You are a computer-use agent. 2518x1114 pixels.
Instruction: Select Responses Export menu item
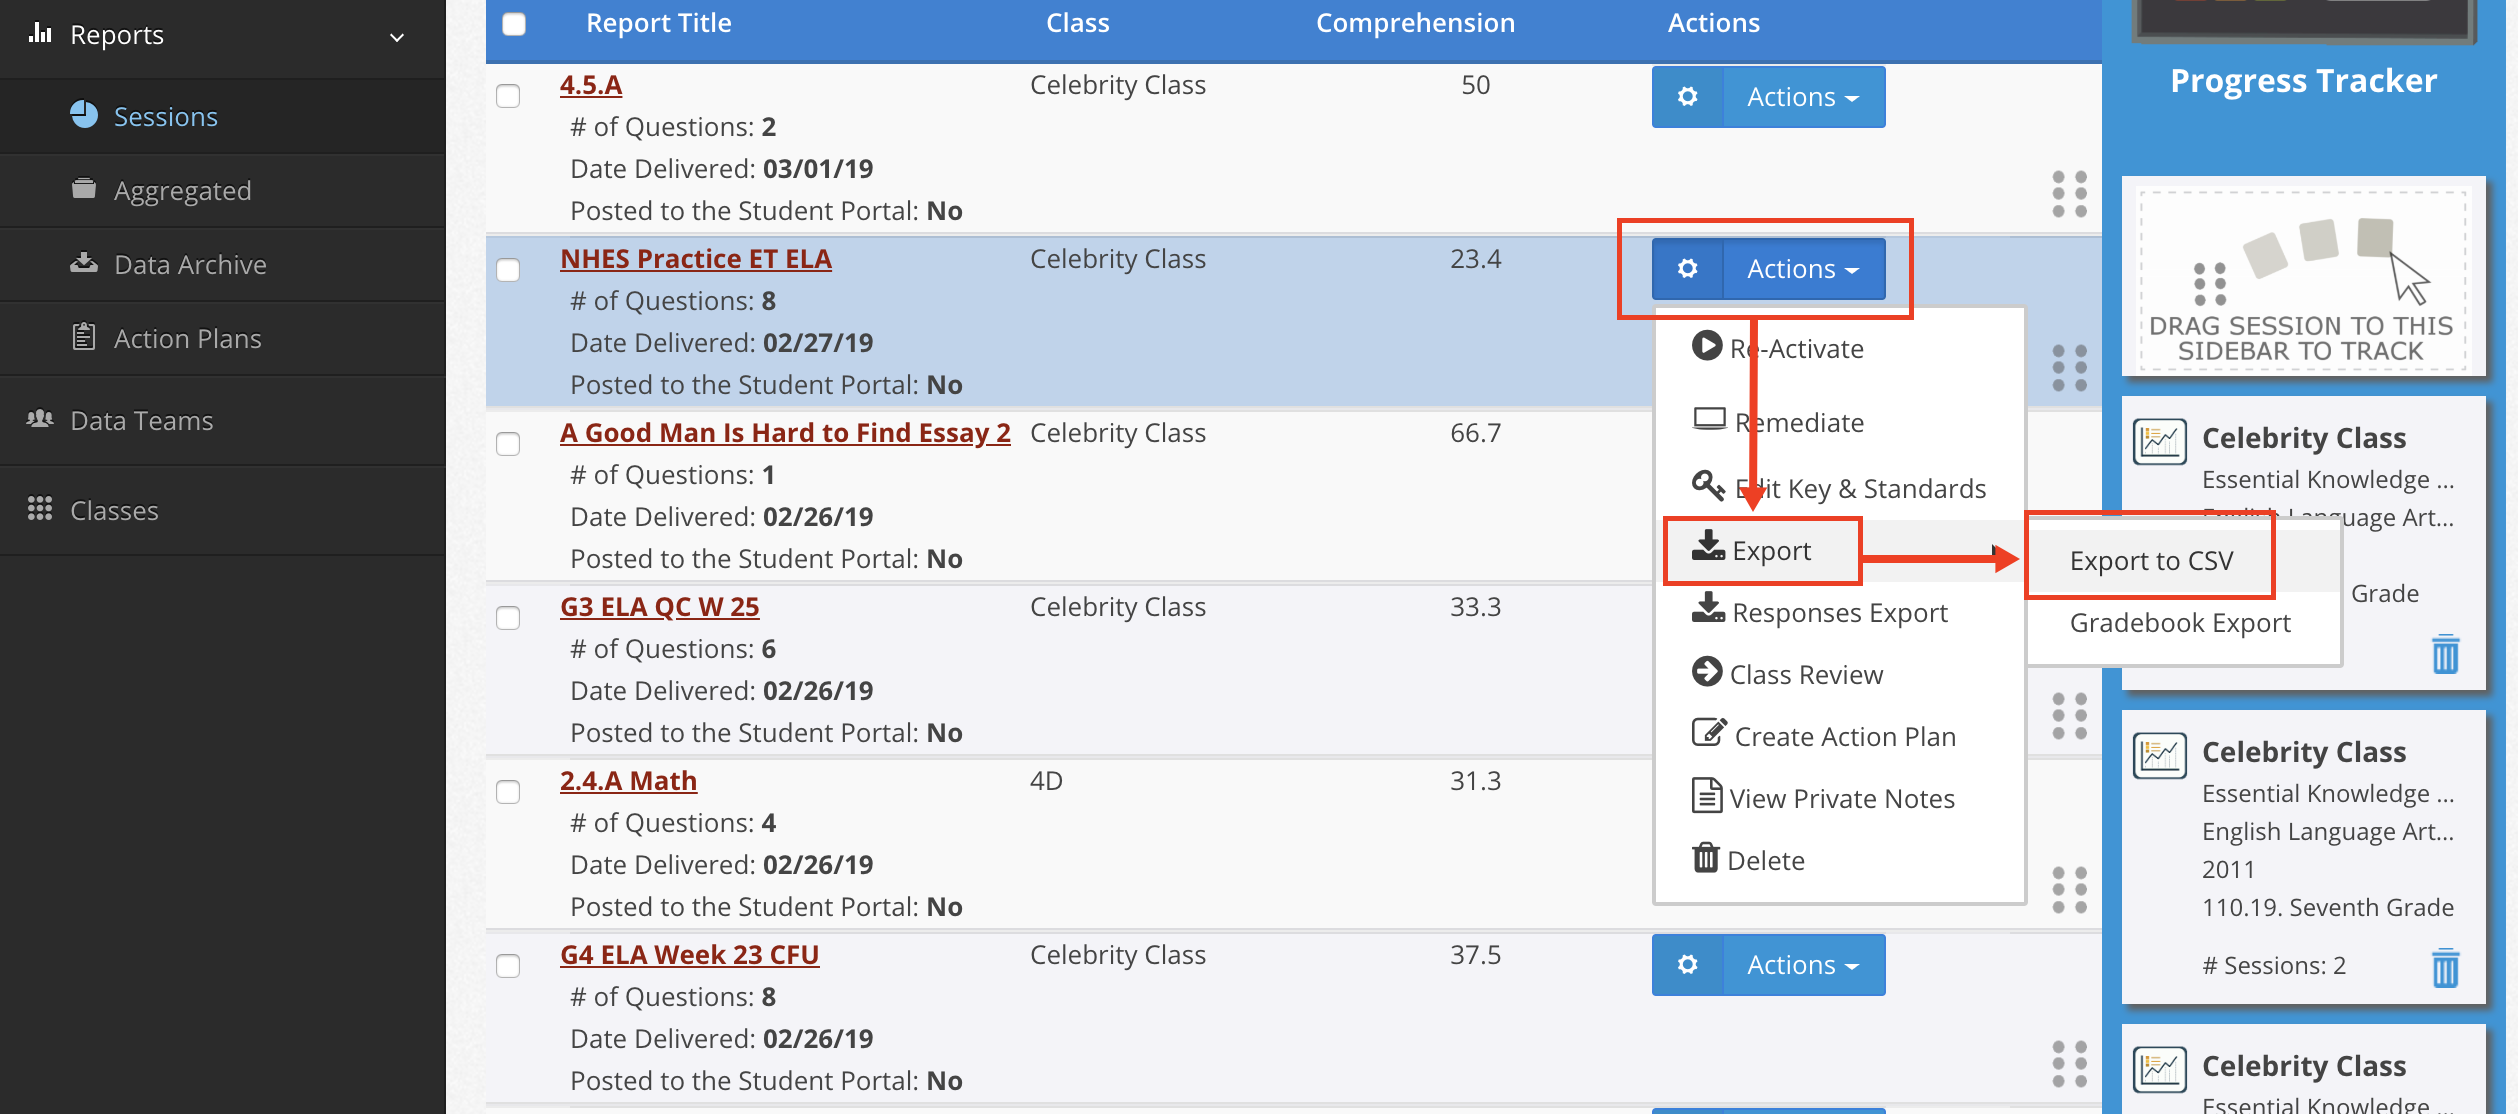(1838, 613)
